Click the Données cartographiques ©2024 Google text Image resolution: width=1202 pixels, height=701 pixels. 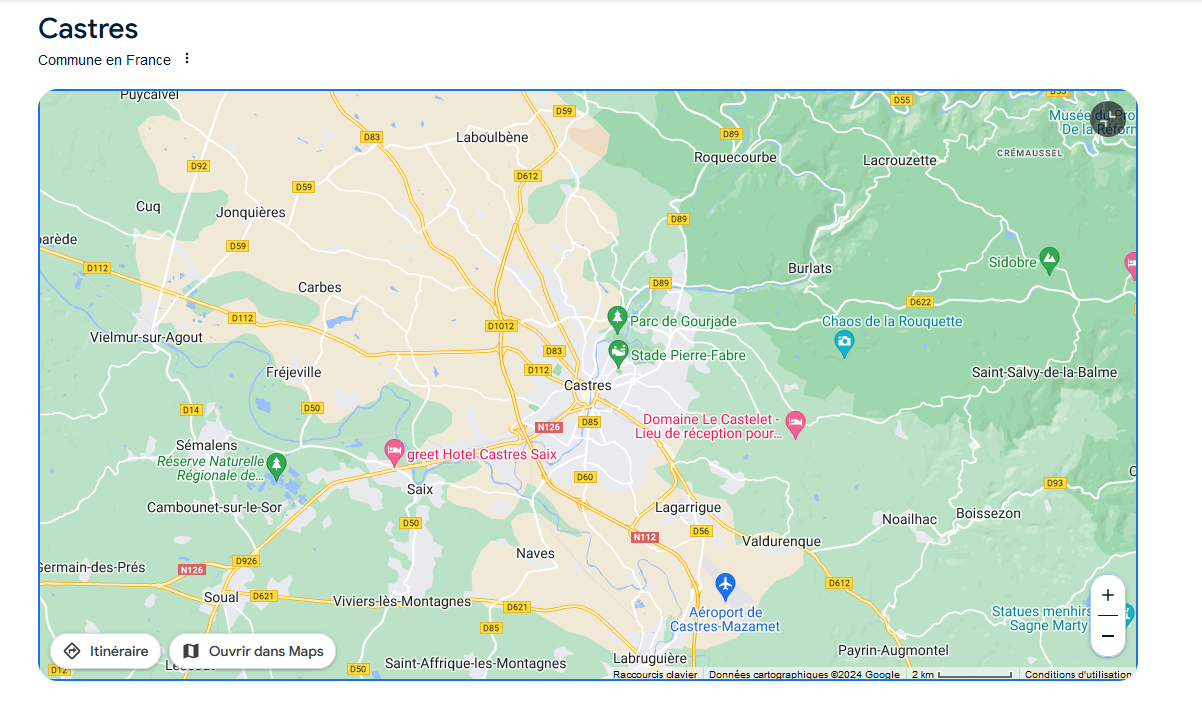(805, 675)
